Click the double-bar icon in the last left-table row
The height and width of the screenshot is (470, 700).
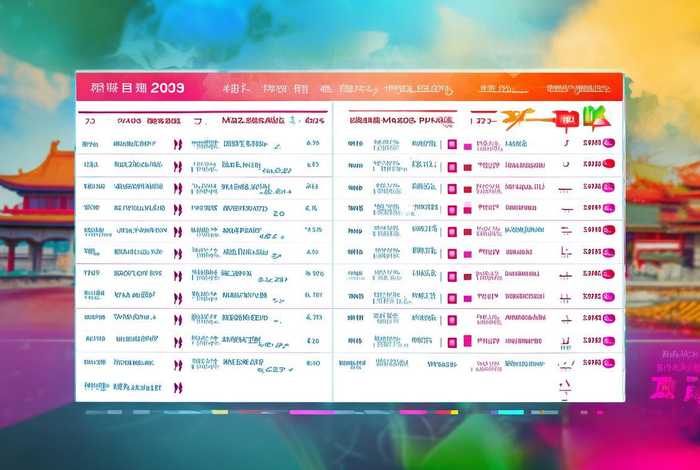[x=178, y=387]
